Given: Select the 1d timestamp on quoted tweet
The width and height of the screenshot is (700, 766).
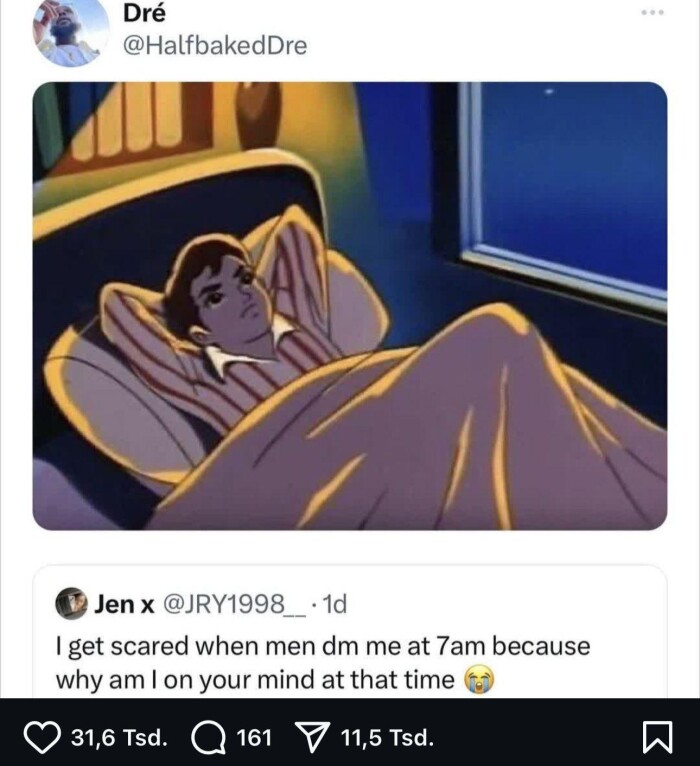Looking at the screenshot, I should (x=336, y=604).
